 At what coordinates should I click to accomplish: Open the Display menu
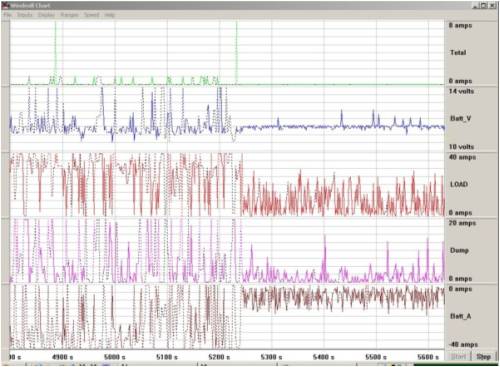(x=46, y=15)
